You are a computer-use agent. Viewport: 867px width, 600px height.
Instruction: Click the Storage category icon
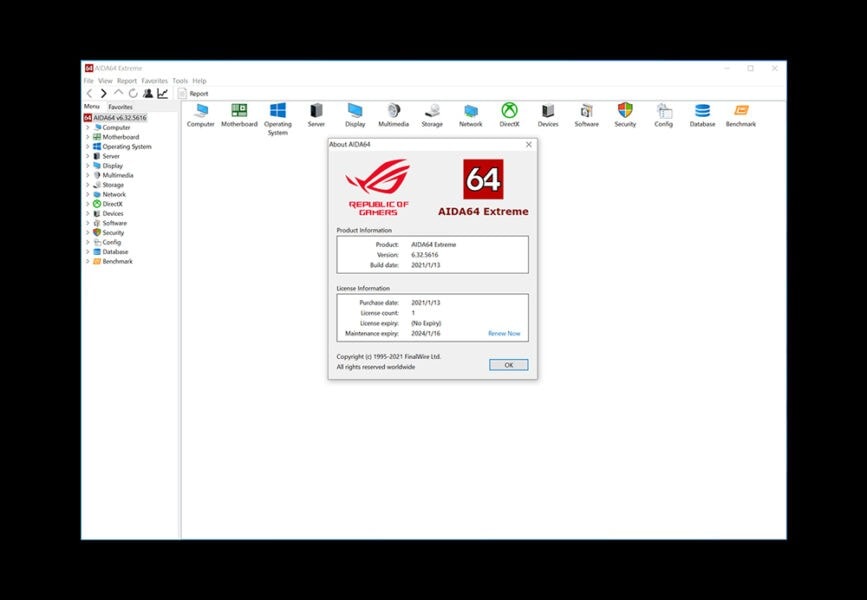tap(432, 110)
